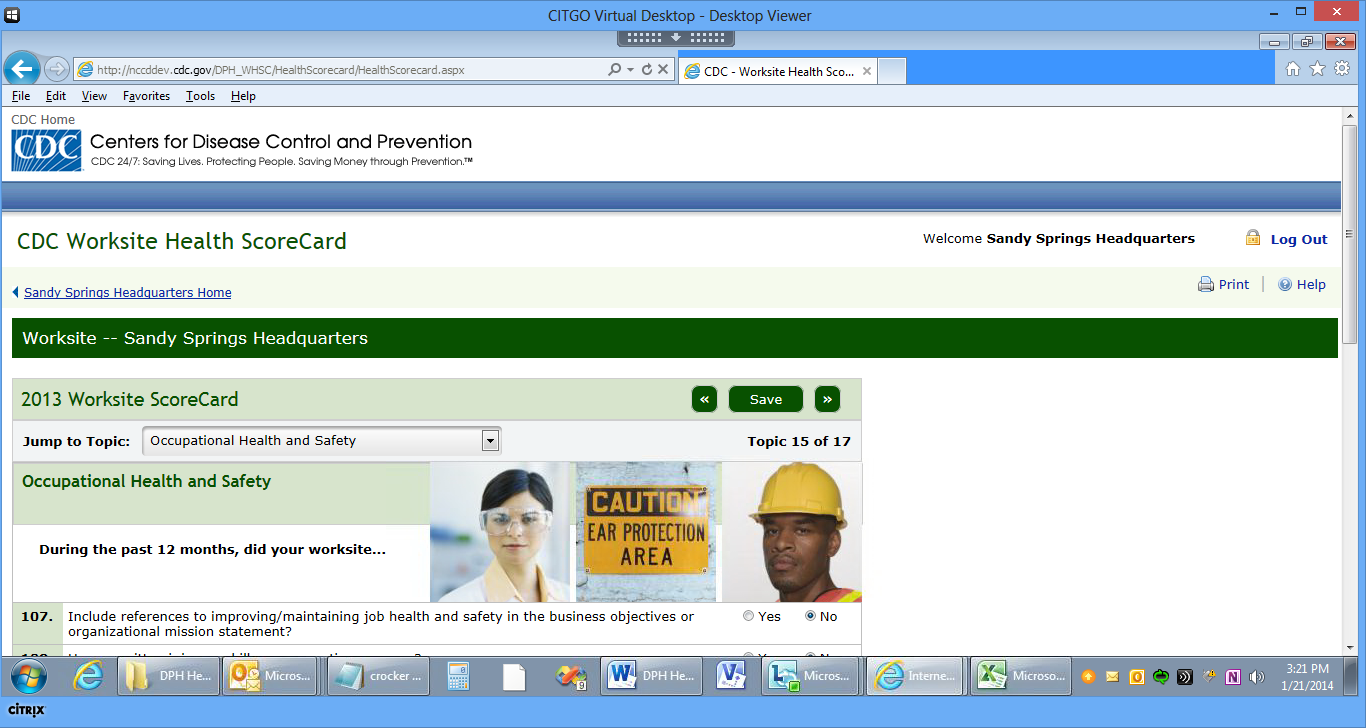Open the File menu
The image size is (1366, 728).
(21, 96)
